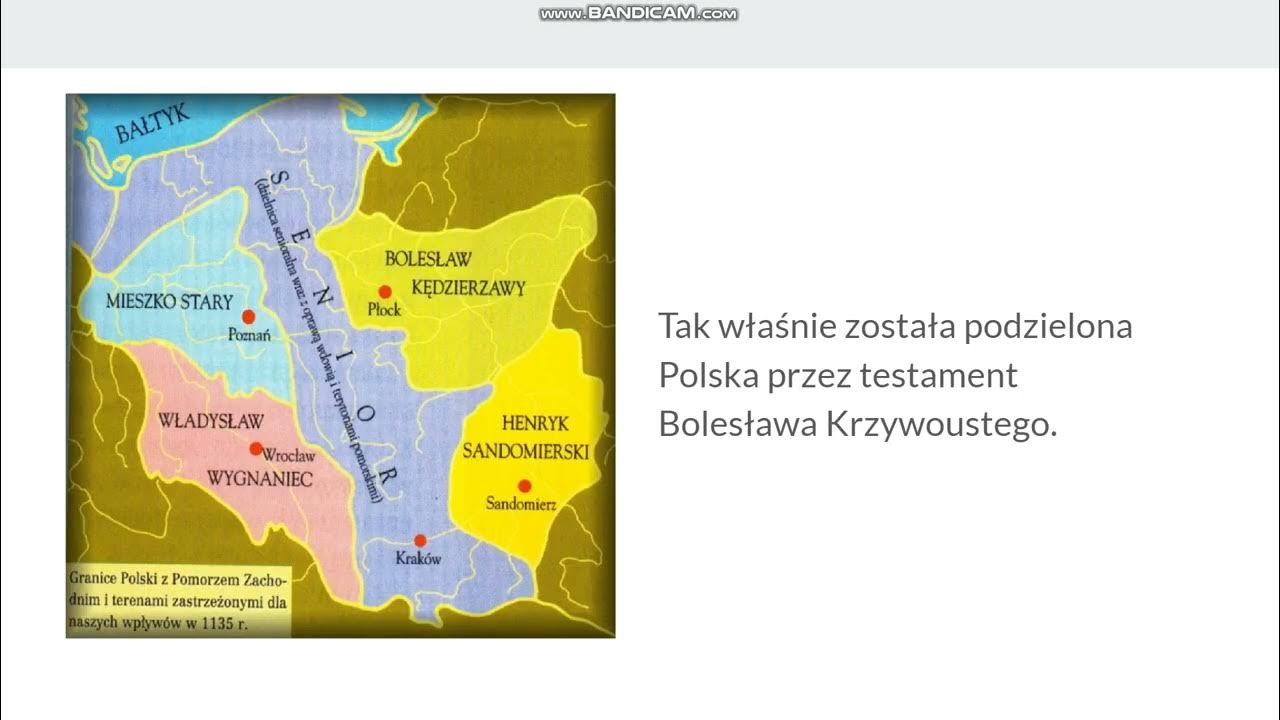1280x720 pixels.
Task: Click the map legend caption about 1135 r.
Action: pyautogui.click(x=178, y=600)
